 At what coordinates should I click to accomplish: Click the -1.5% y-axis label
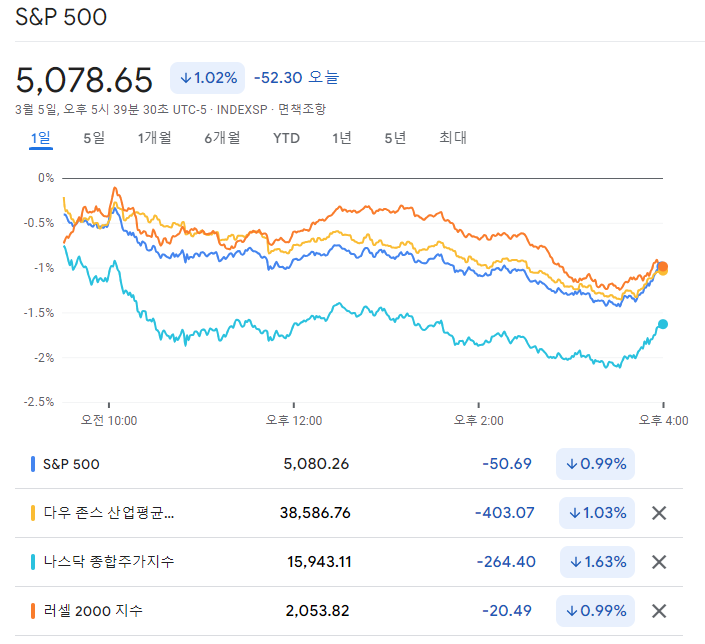click(x=39, y=313)
